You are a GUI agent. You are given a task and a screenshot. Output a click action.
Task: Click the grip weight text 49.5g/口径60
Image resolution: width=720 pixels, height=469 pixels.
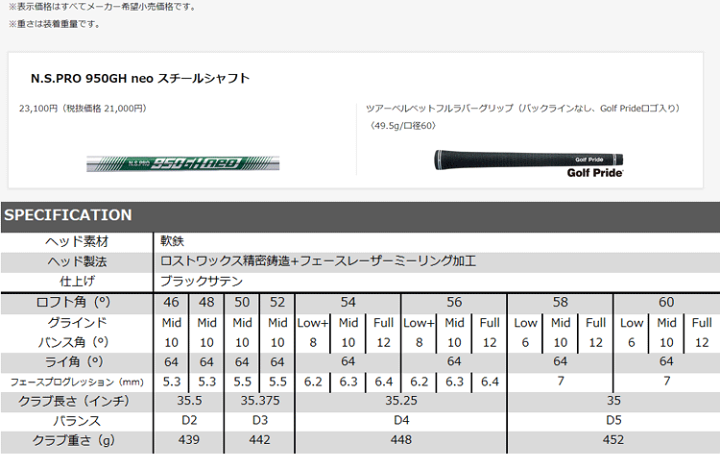pos(403,126)
